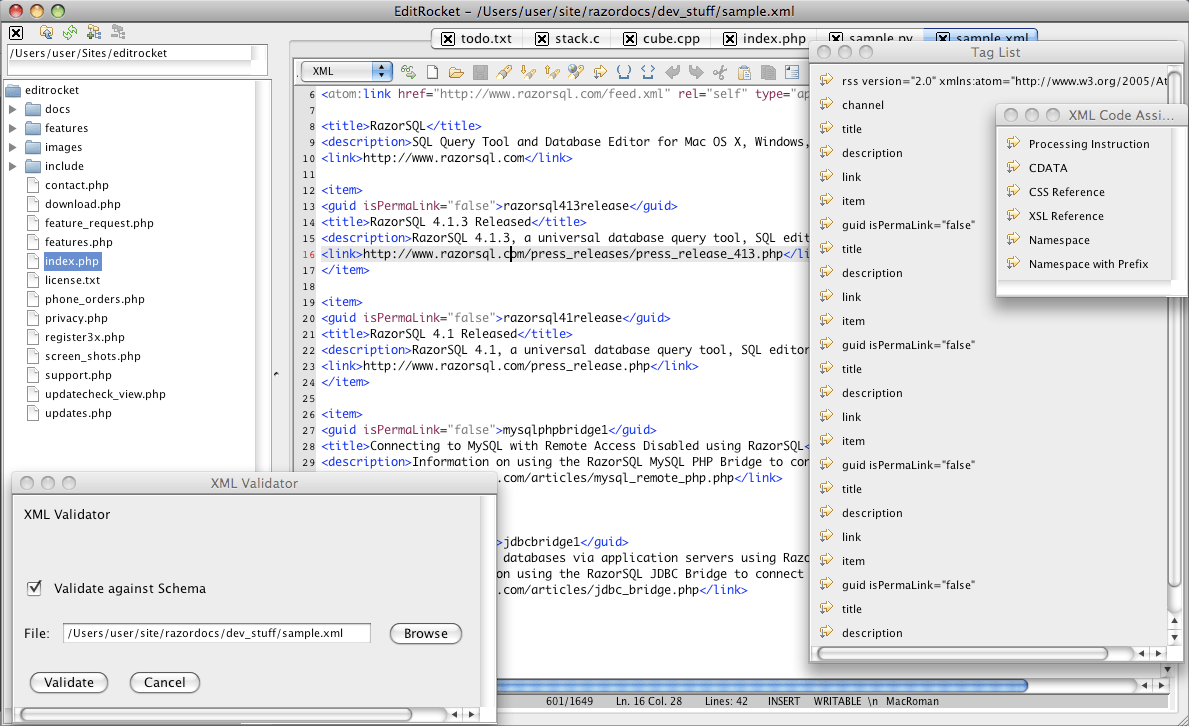Click the File path input field

[216, 633]
